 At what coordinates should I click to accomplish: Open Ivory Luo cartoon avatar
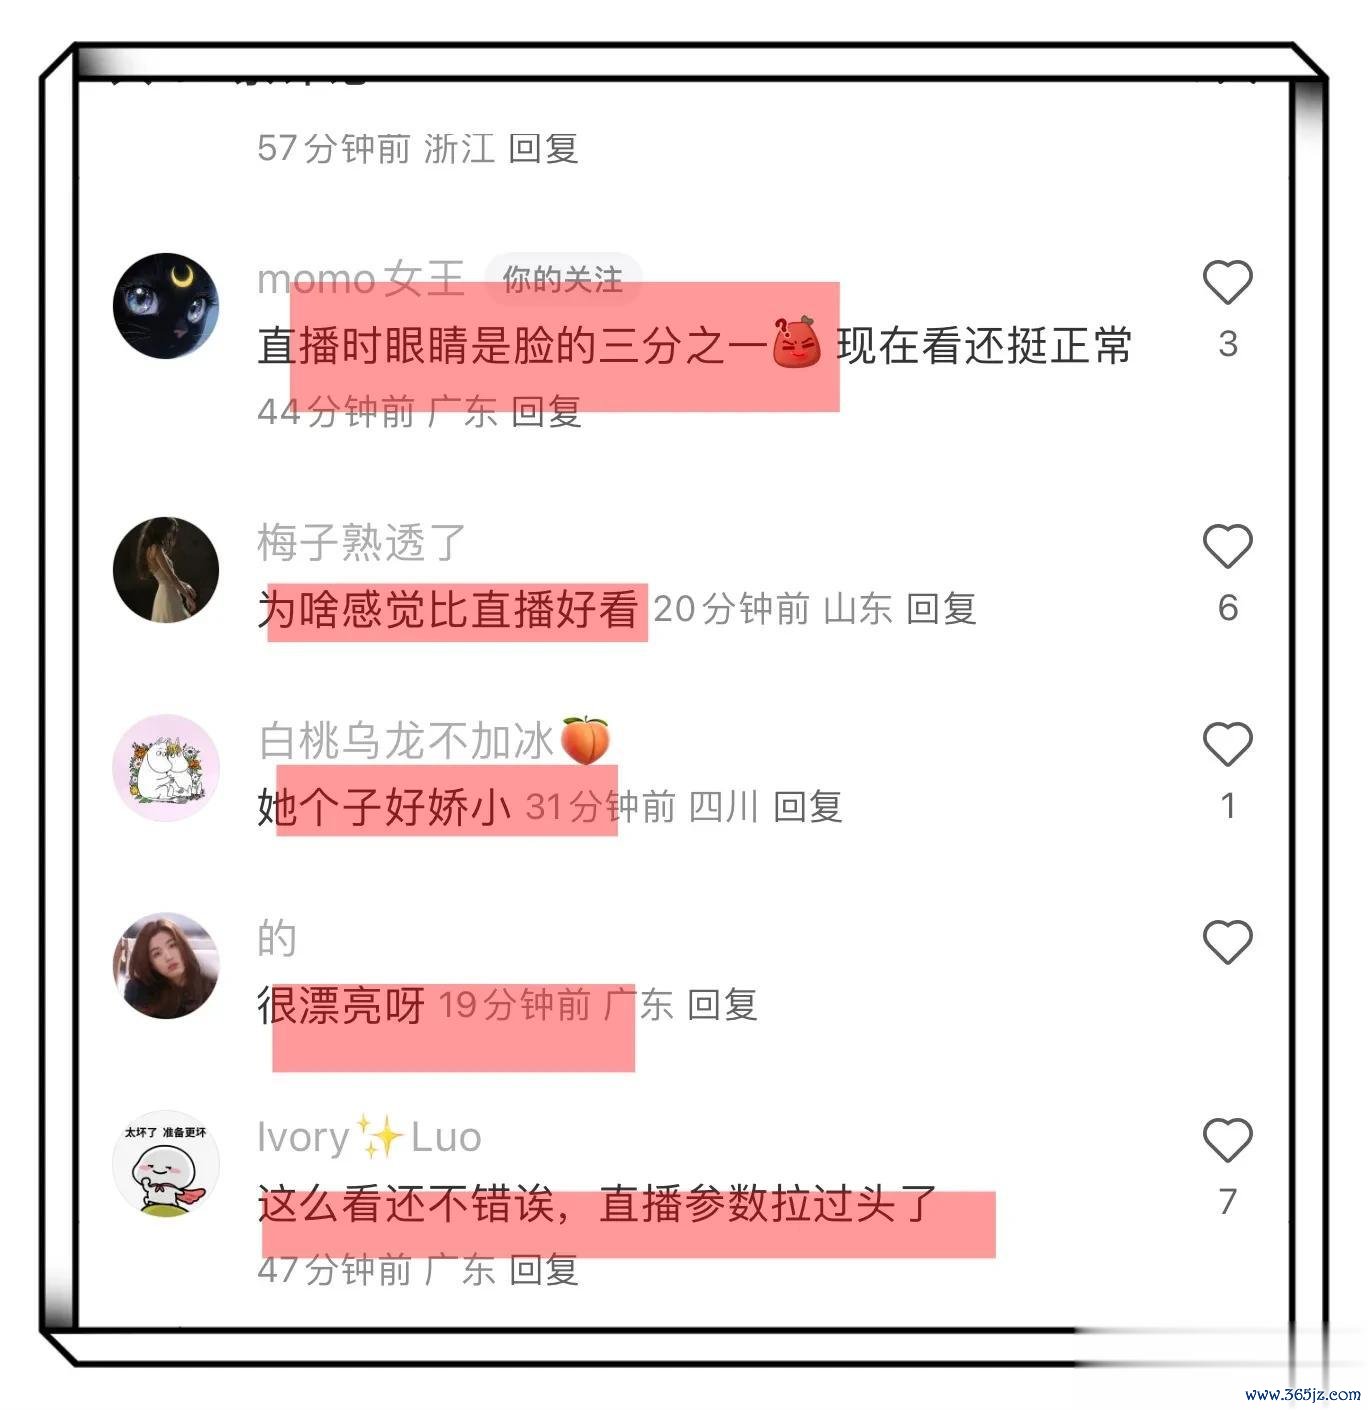pyautogui.click(x=166, y=1163)
